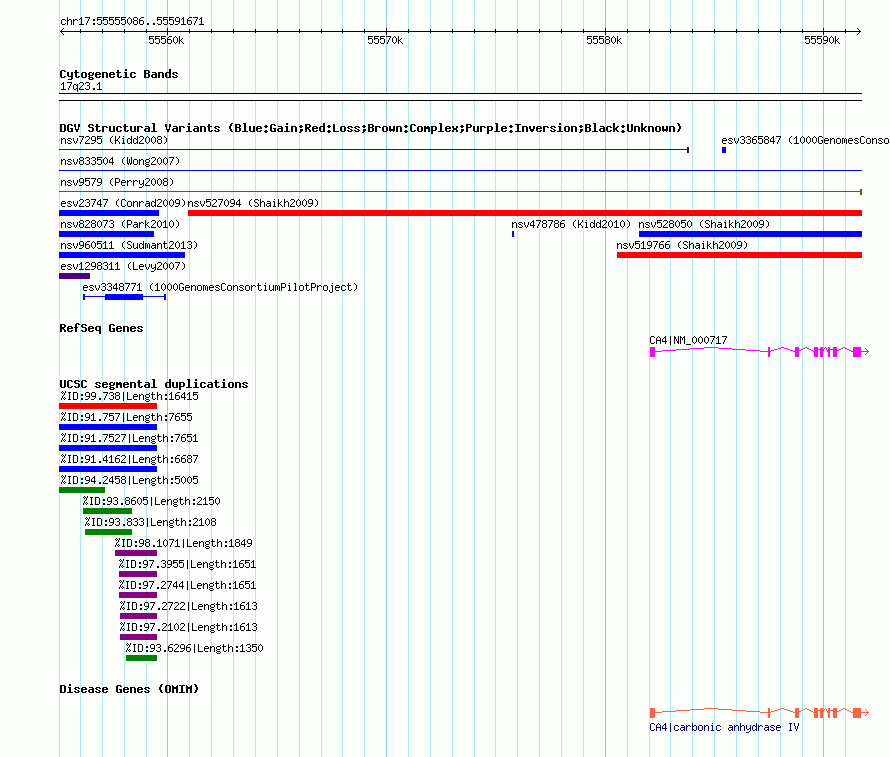
Task: Click the RefSeq Genes track title
Action: coord(101,329)
